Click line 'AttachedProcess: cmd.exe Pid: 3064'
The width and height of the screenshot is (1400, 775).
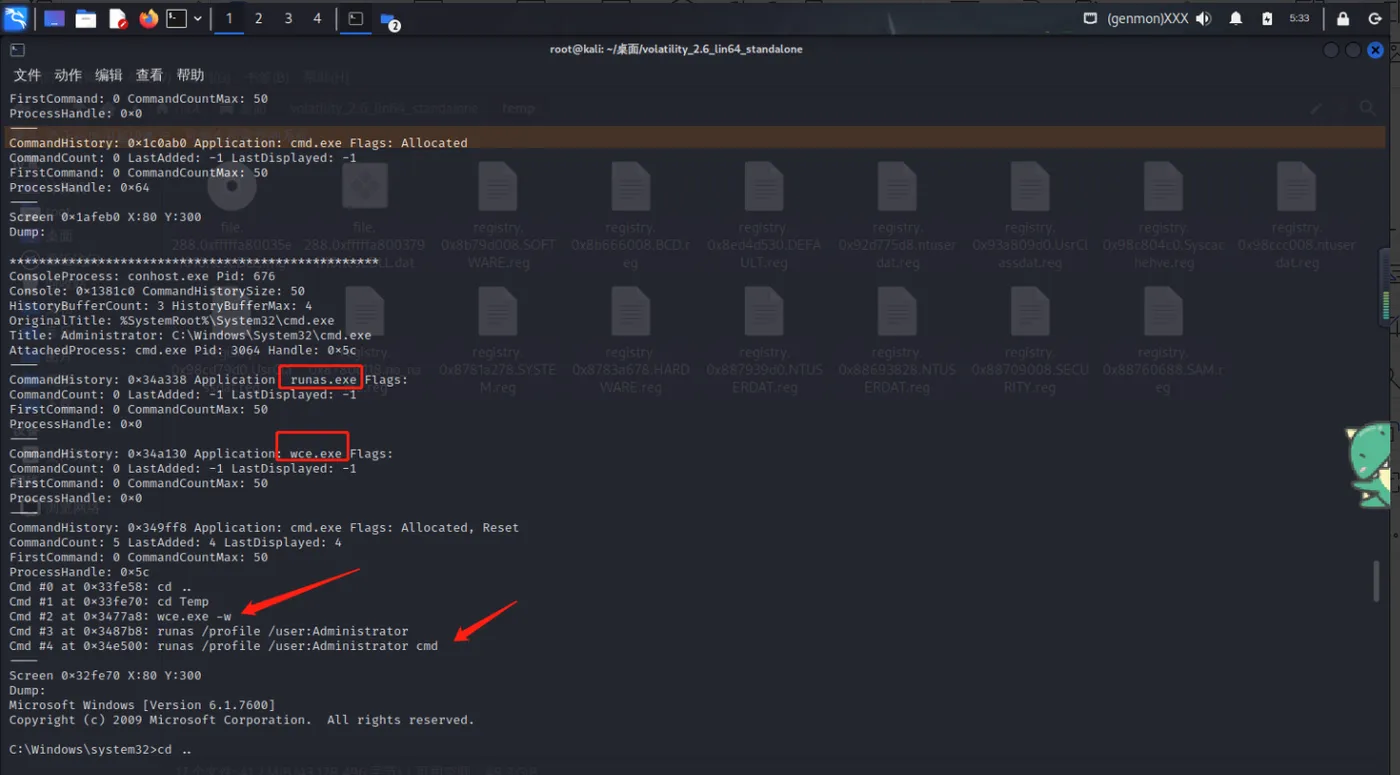pyautogui.click(x=183, y=350)
